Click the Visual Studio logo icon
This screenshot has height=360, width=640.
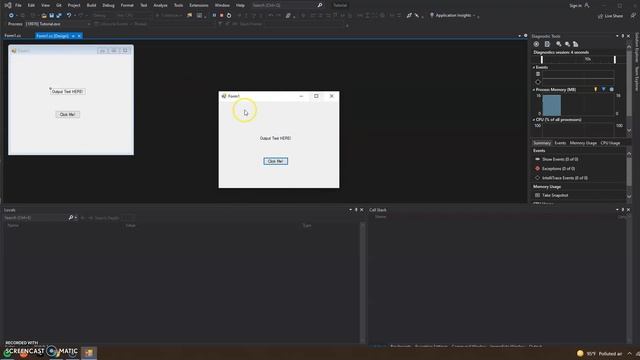[8, 5]
